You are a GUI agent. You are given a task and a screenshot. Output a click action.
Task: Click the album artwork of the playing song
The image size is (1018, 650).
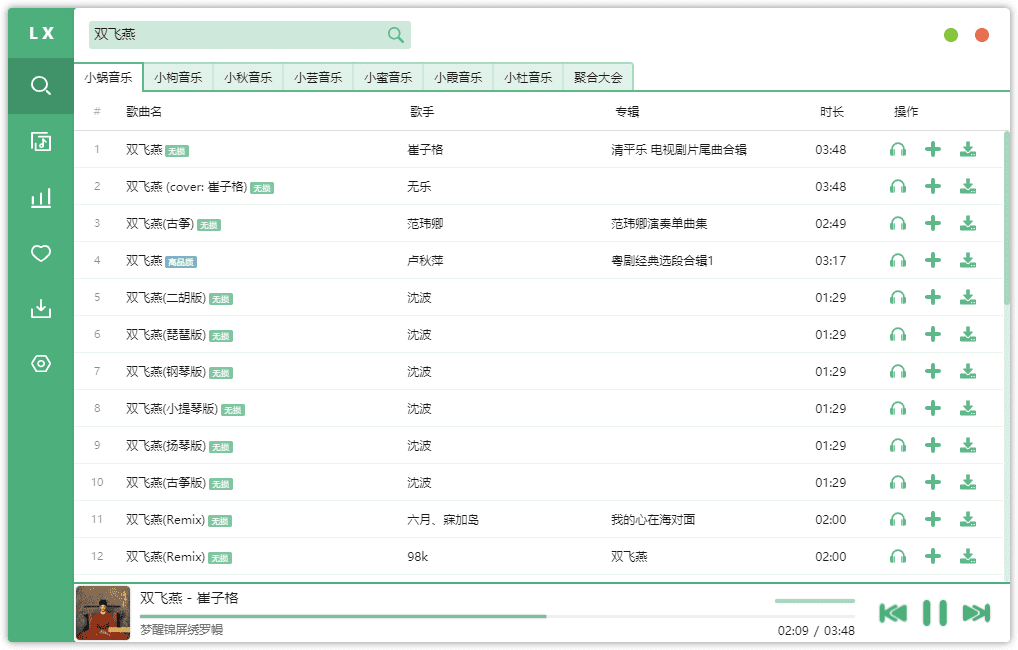(103, 612)
